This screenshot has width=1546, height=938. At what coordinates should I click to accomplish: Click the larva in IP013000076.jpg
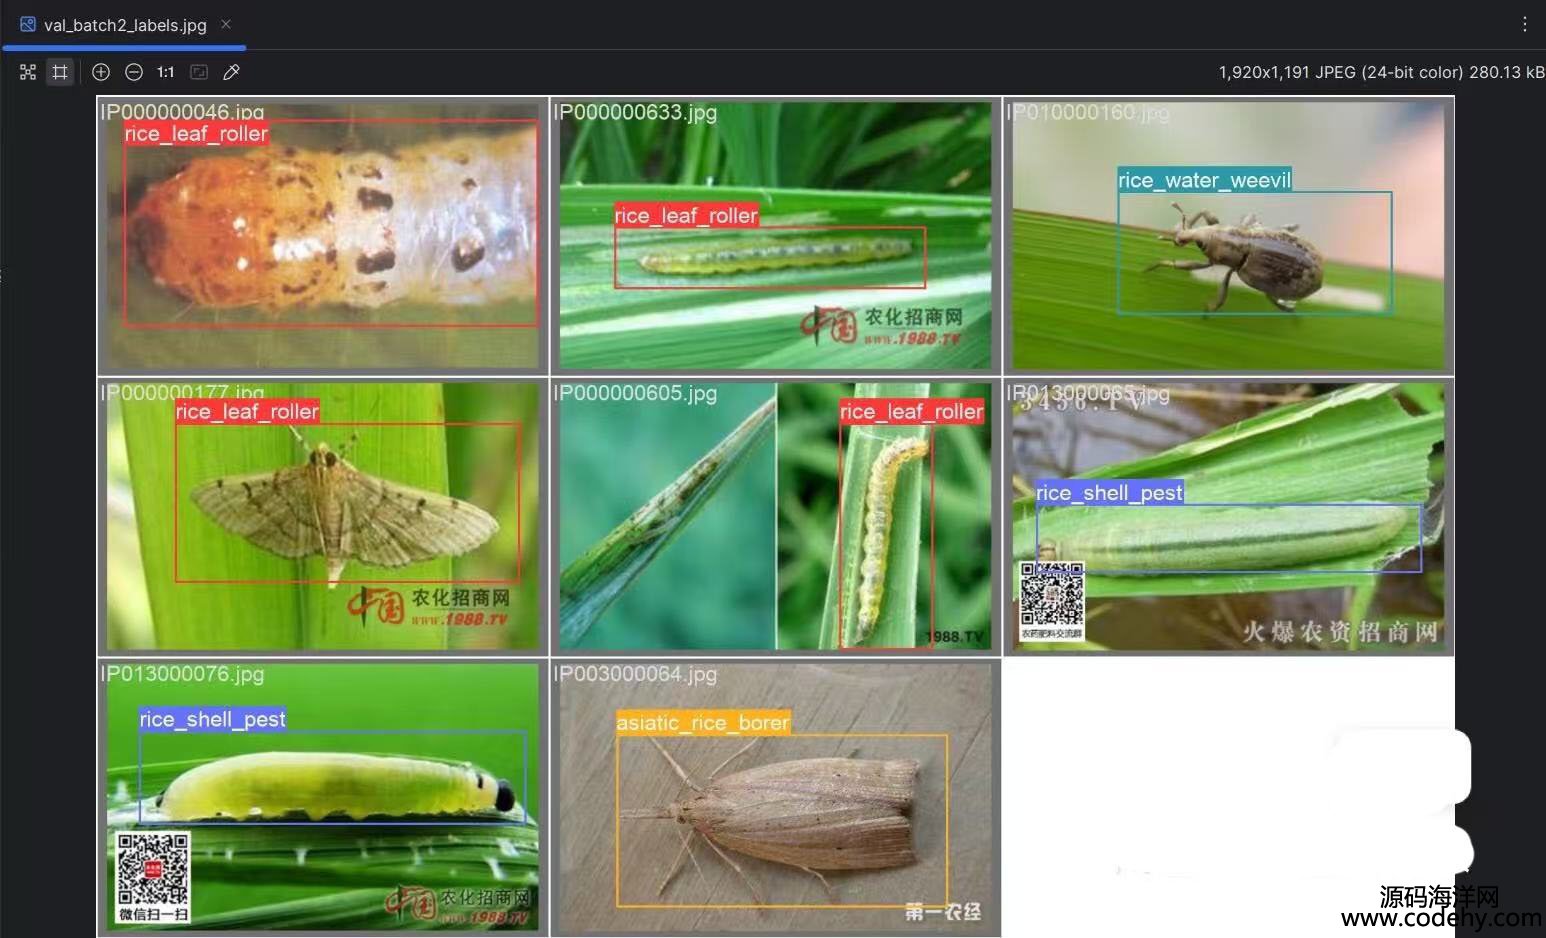coord(330,785)
